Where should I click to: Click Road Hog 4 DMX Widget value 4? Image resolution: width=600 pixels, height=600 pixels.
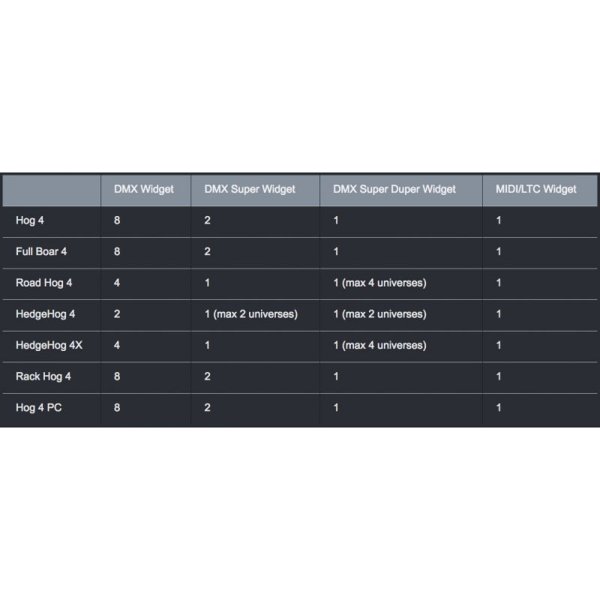pos(117,283)
